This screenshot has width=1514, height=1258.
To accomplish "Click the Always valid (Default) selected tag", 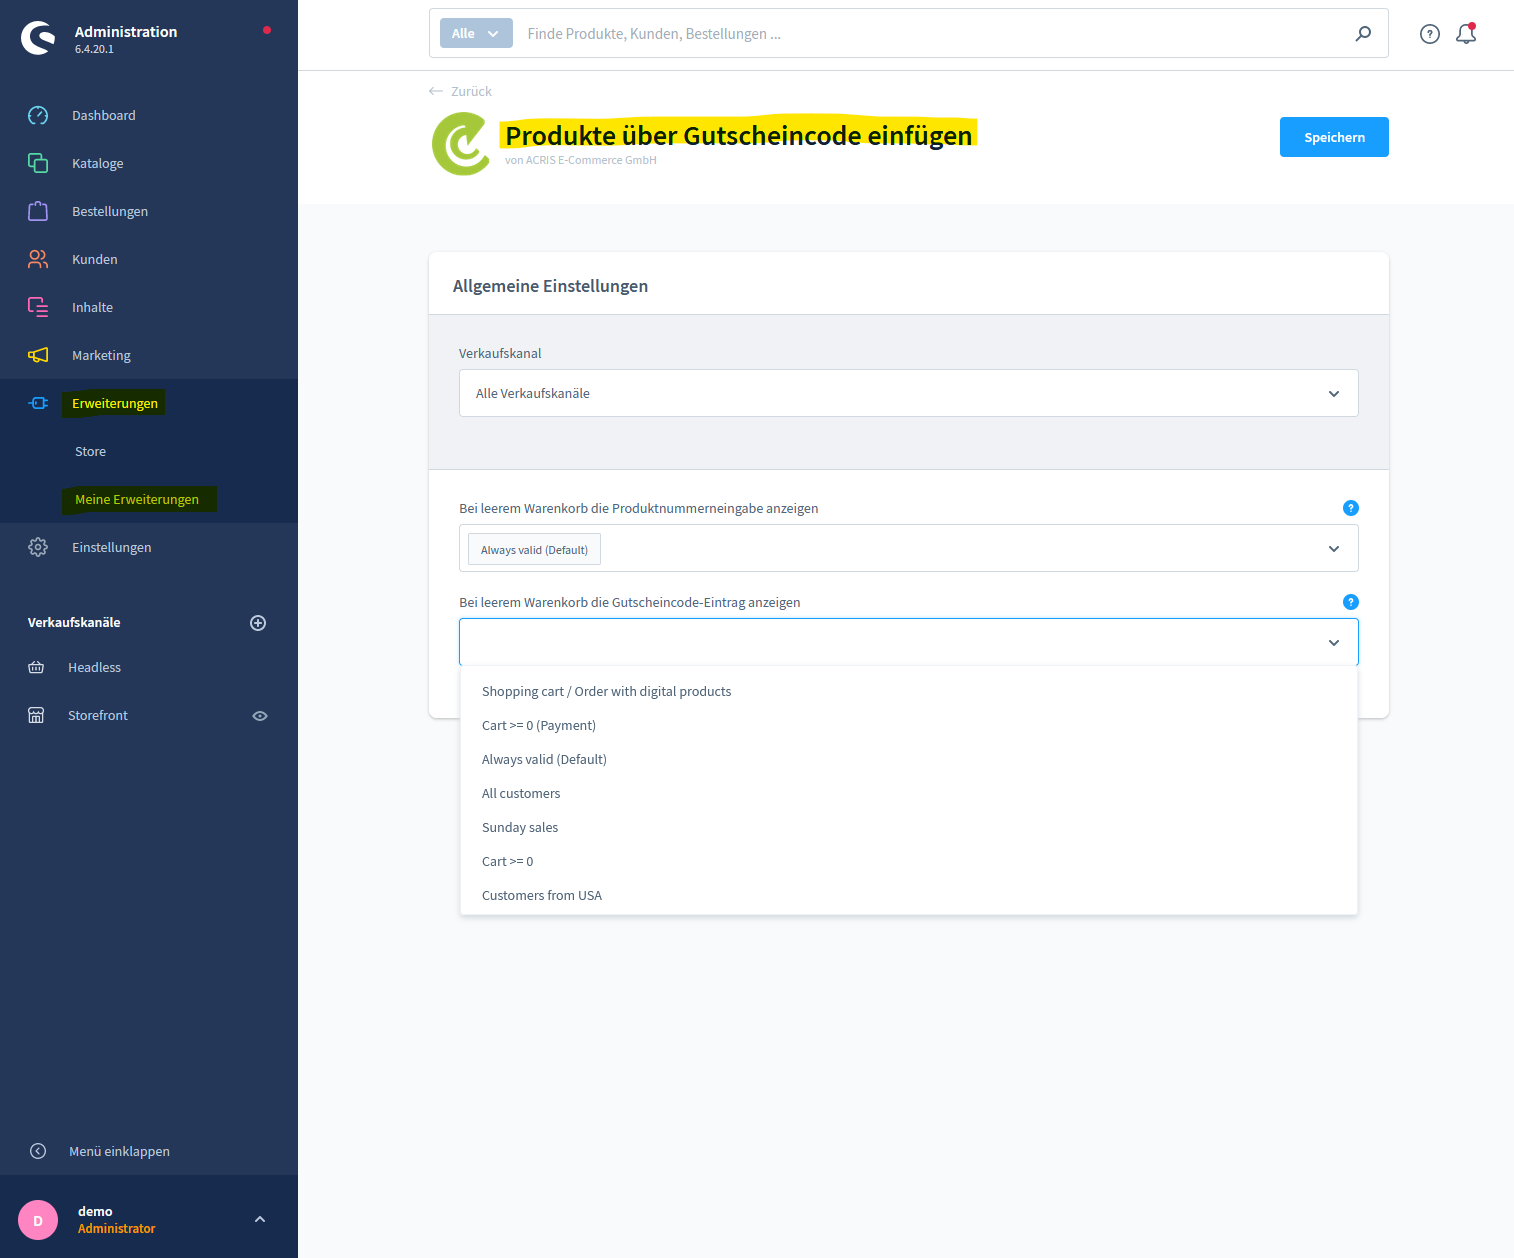I will pos(534,549).
